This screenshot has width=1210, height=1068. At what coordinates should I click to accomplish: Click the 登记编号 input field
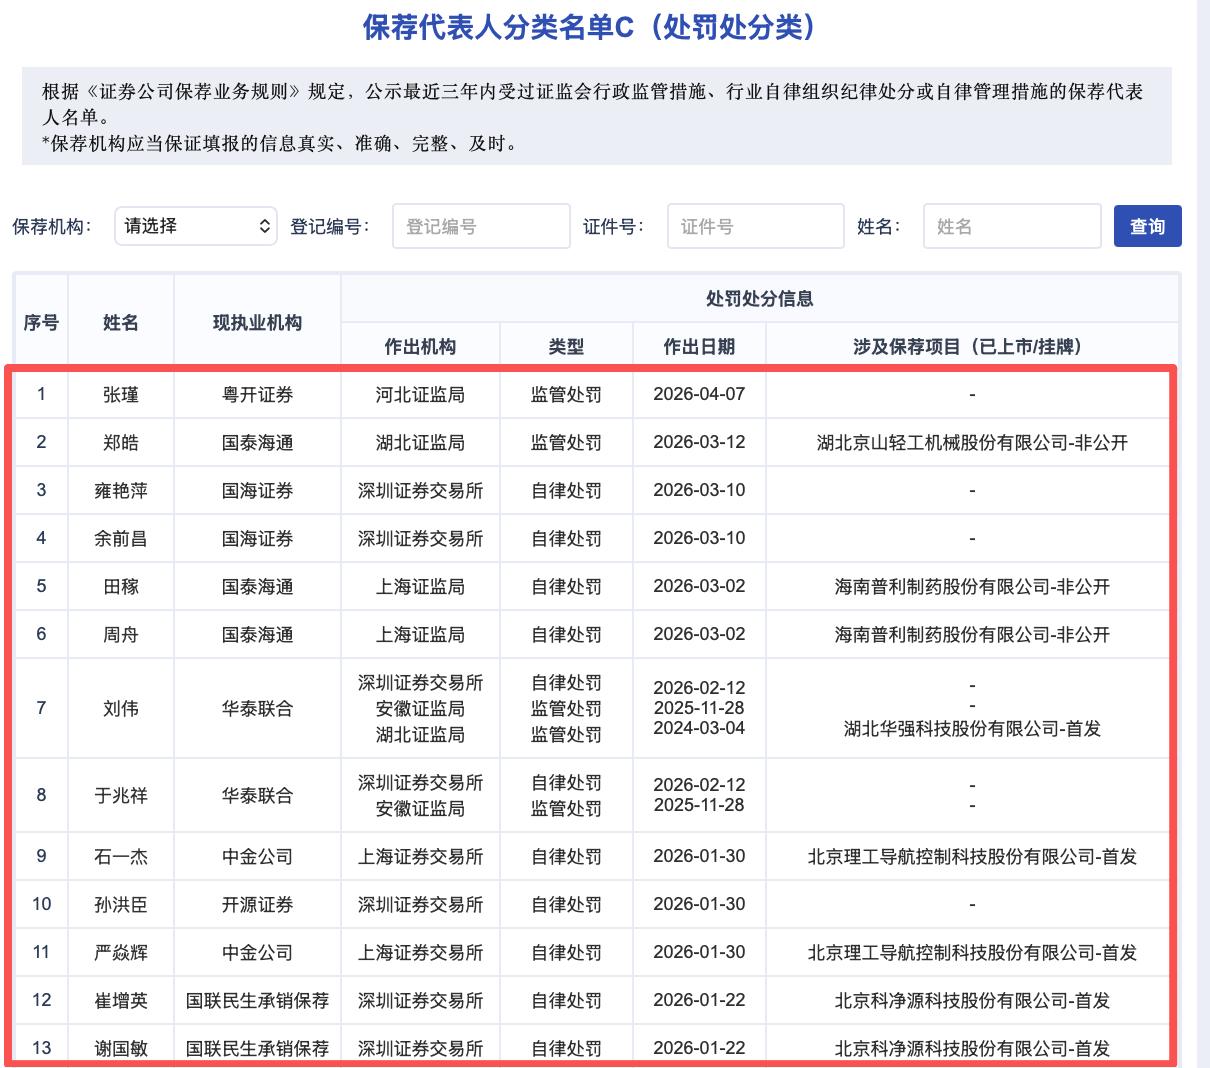[x=481, y=226]
